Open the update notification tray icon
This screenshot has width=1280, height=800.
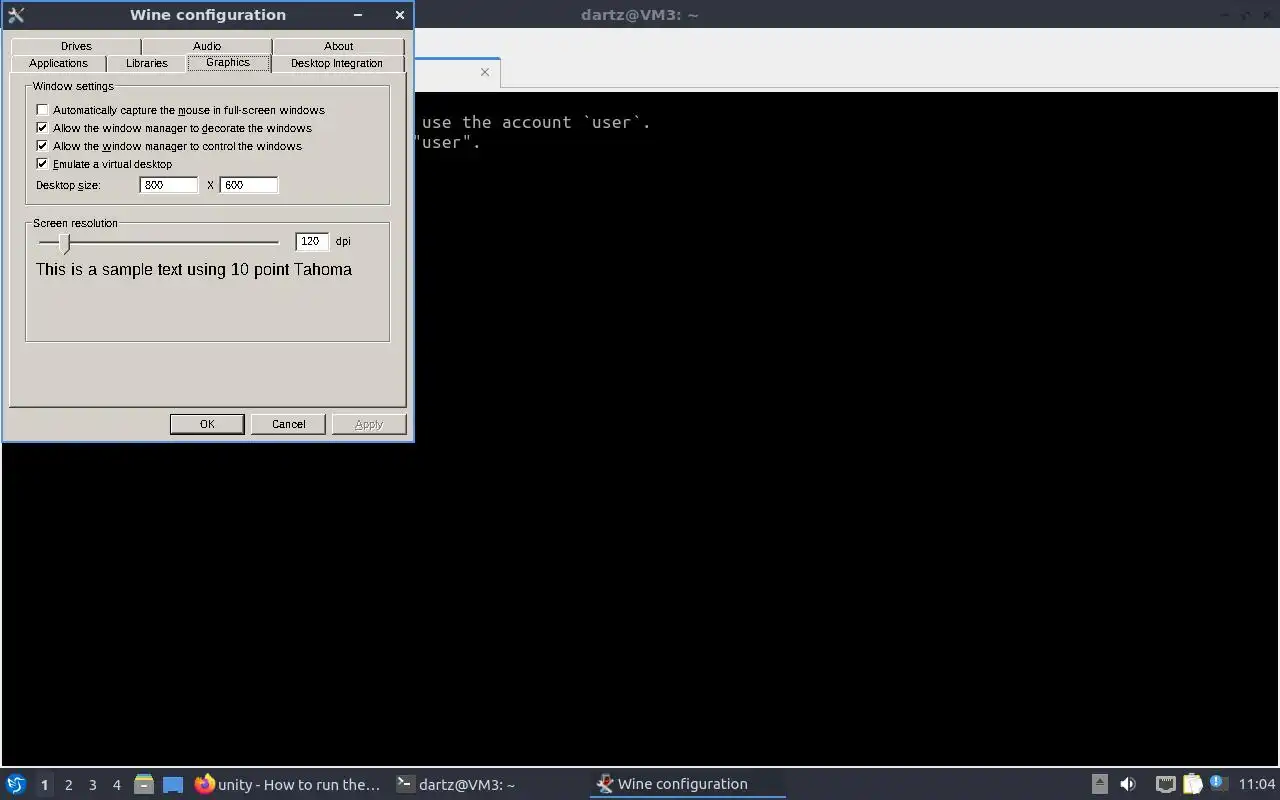click(x=1218, y=784)
